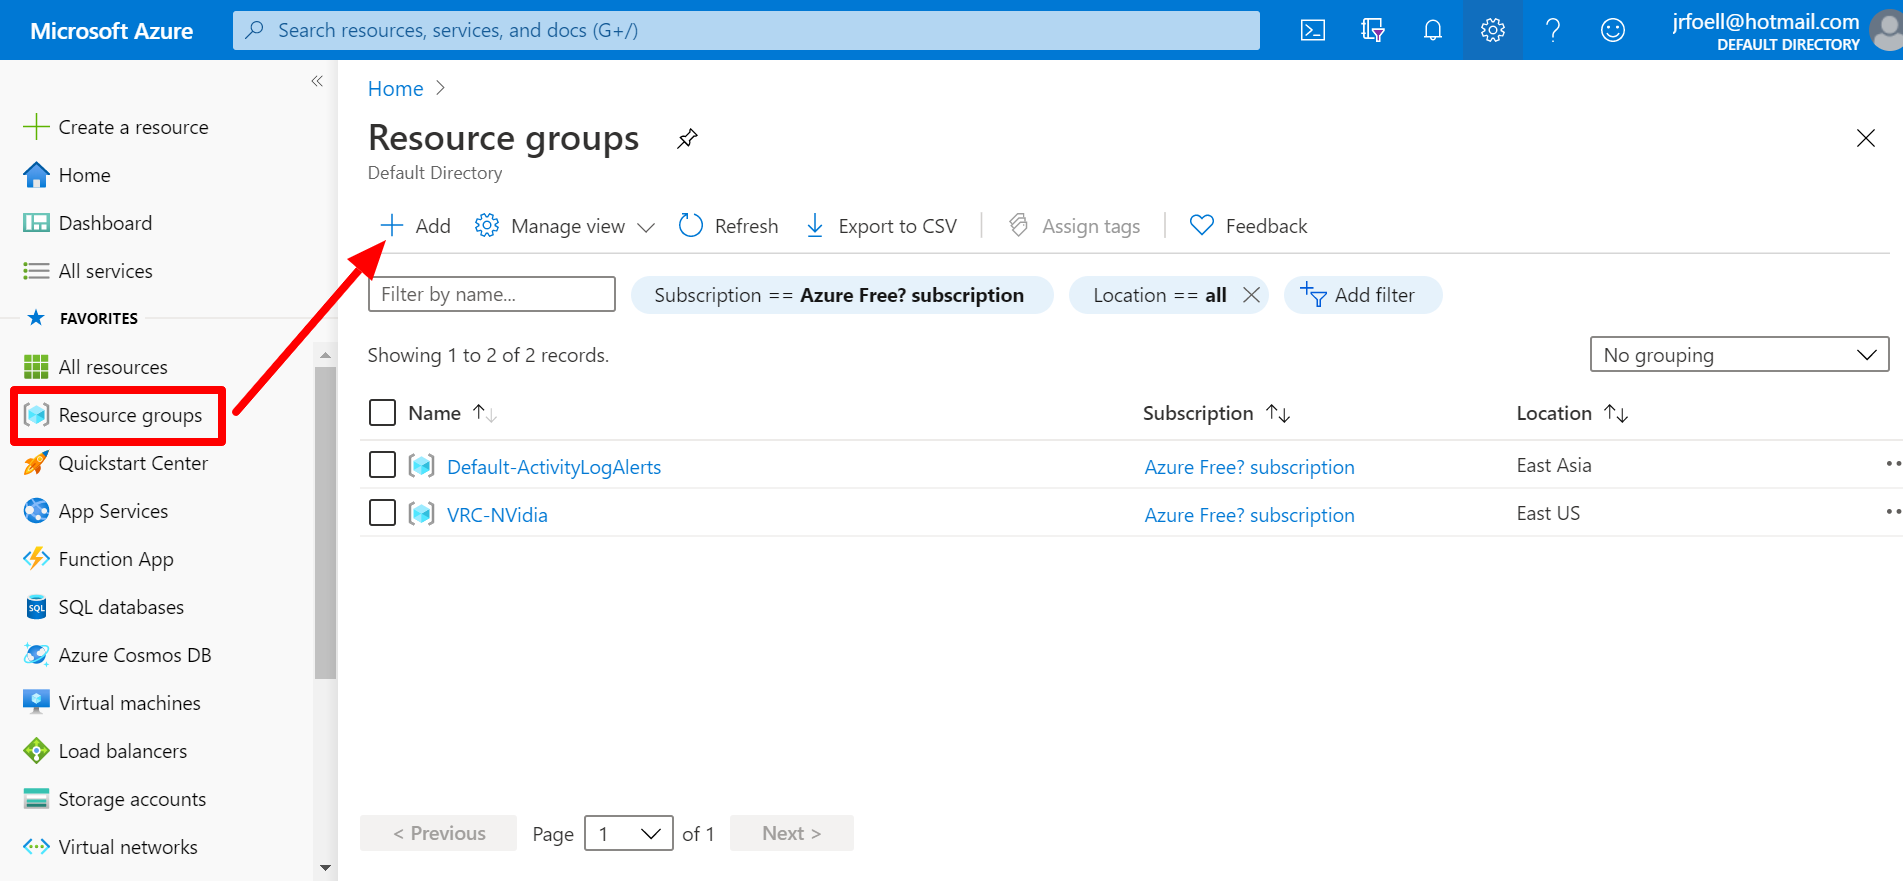Close the Resource groups blade

[1866, 138]
